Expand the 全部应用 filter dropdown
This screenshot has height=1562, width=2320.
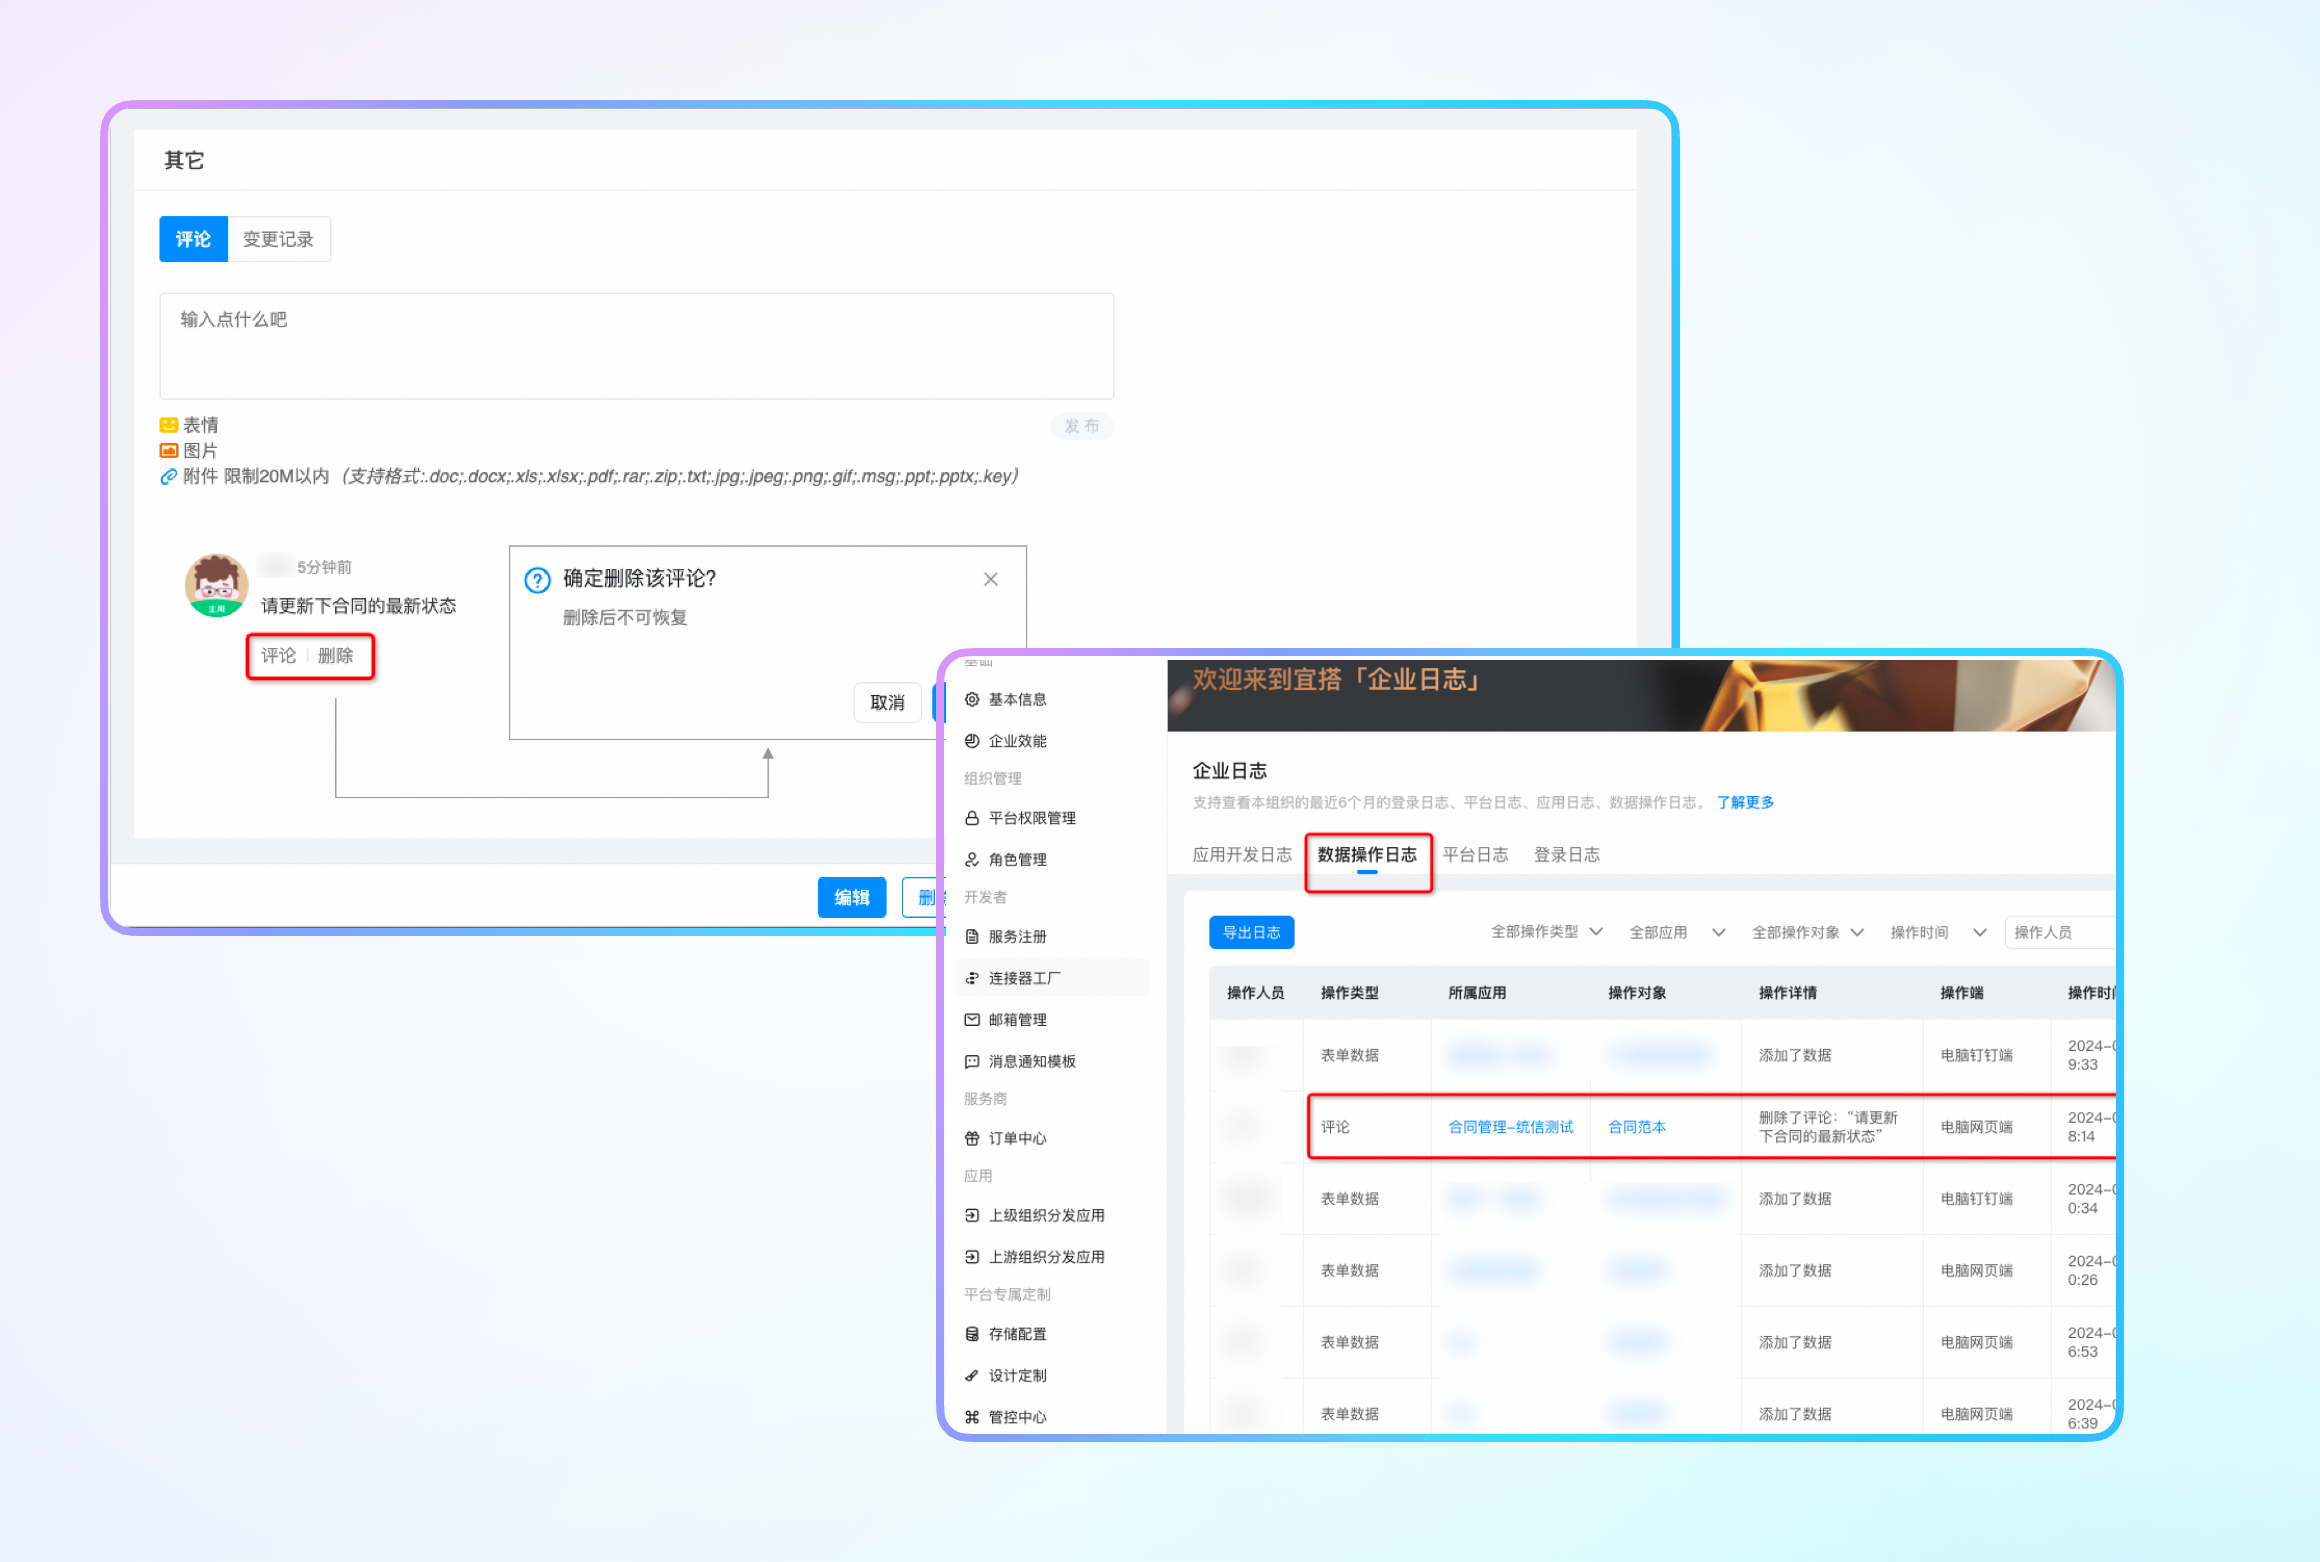(x=1676, y=933)
